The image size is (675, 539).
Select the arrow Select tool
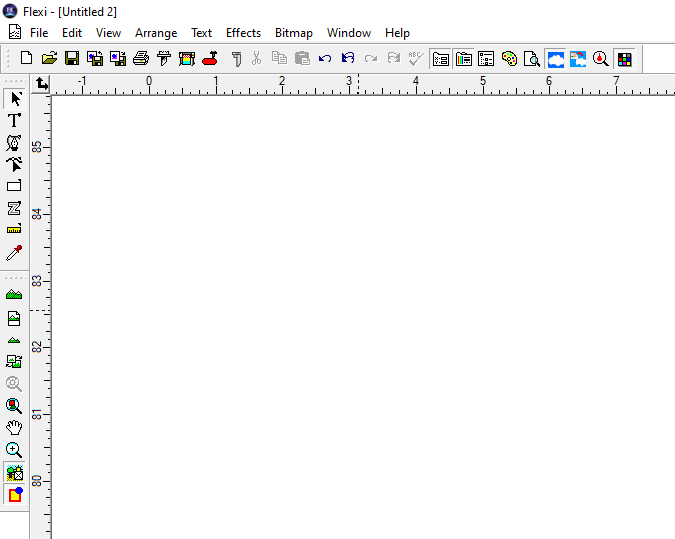[14, 98]
